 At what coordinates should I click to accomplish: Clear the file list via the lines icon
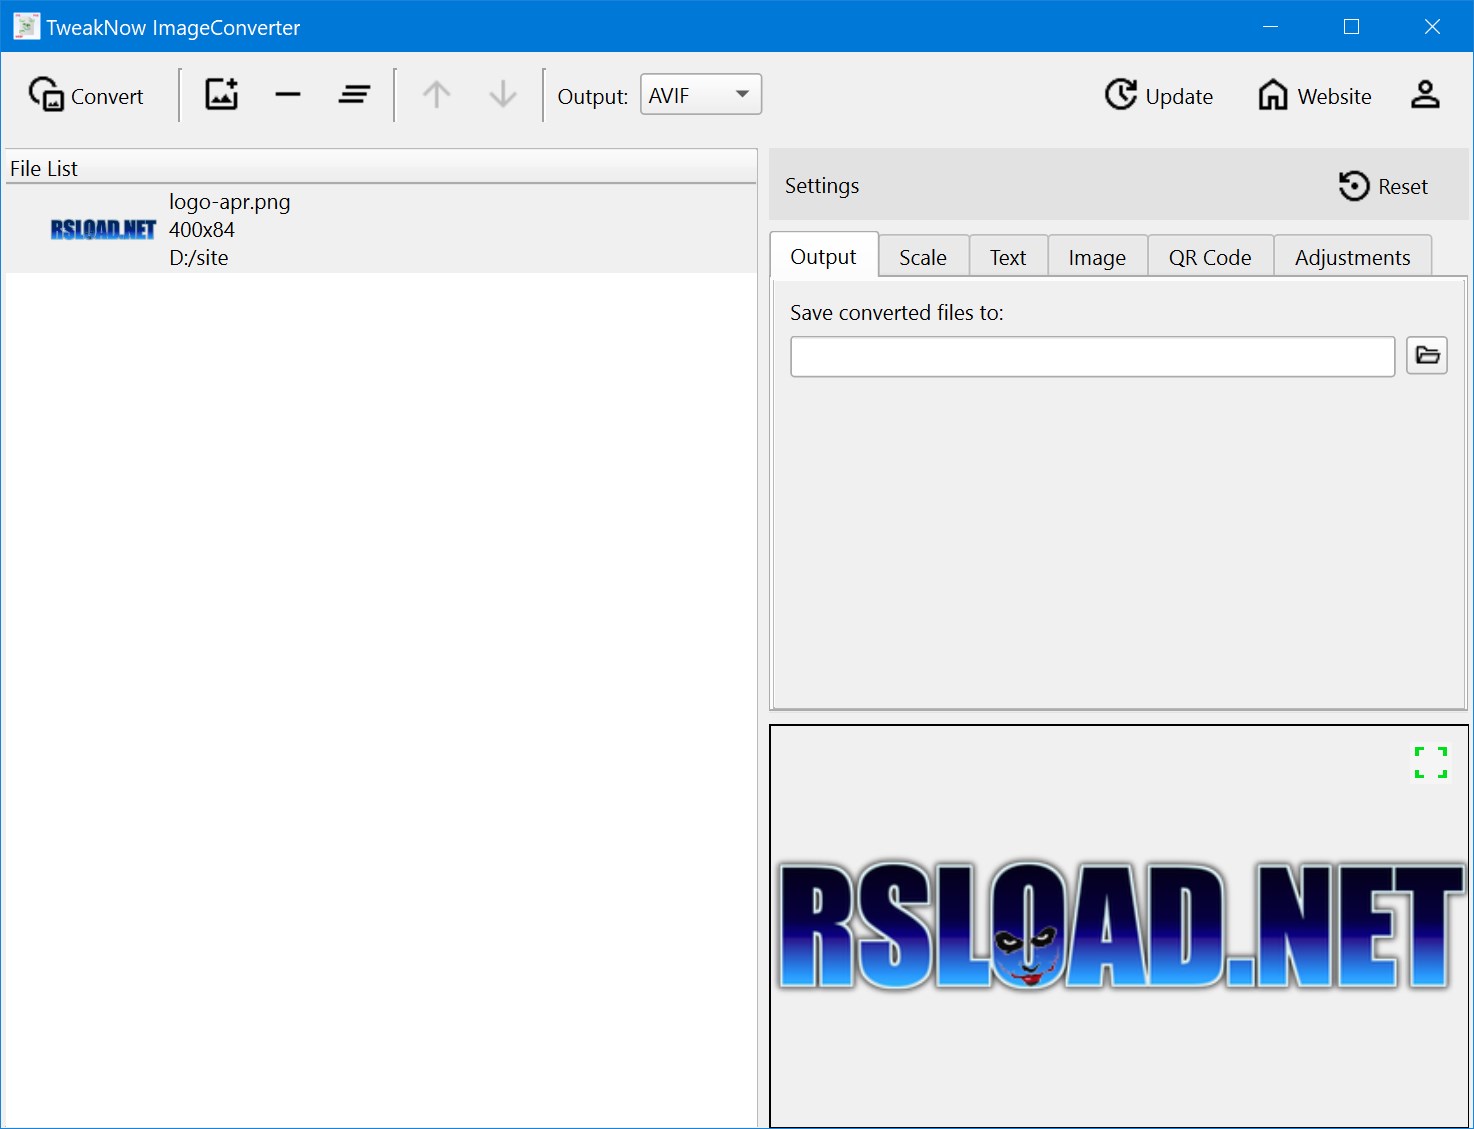coord(354,95)
